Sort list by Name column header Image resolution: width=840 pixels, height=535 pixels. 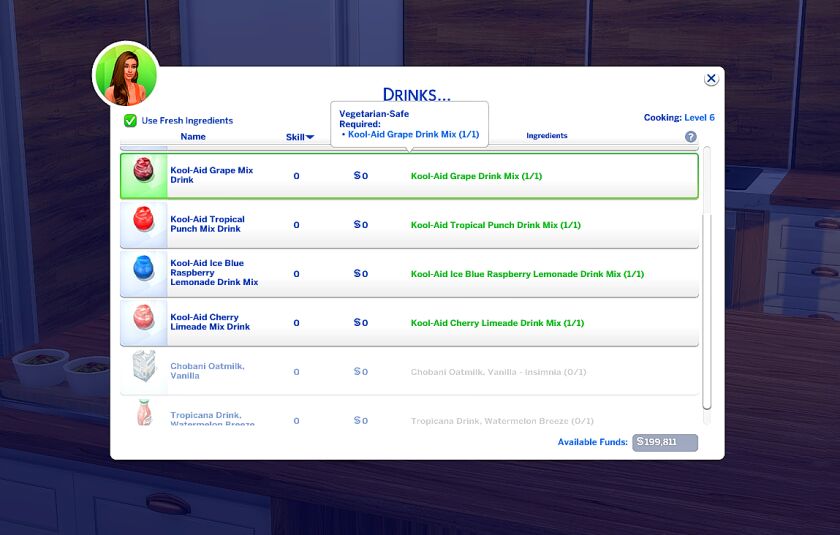[193, 137]
